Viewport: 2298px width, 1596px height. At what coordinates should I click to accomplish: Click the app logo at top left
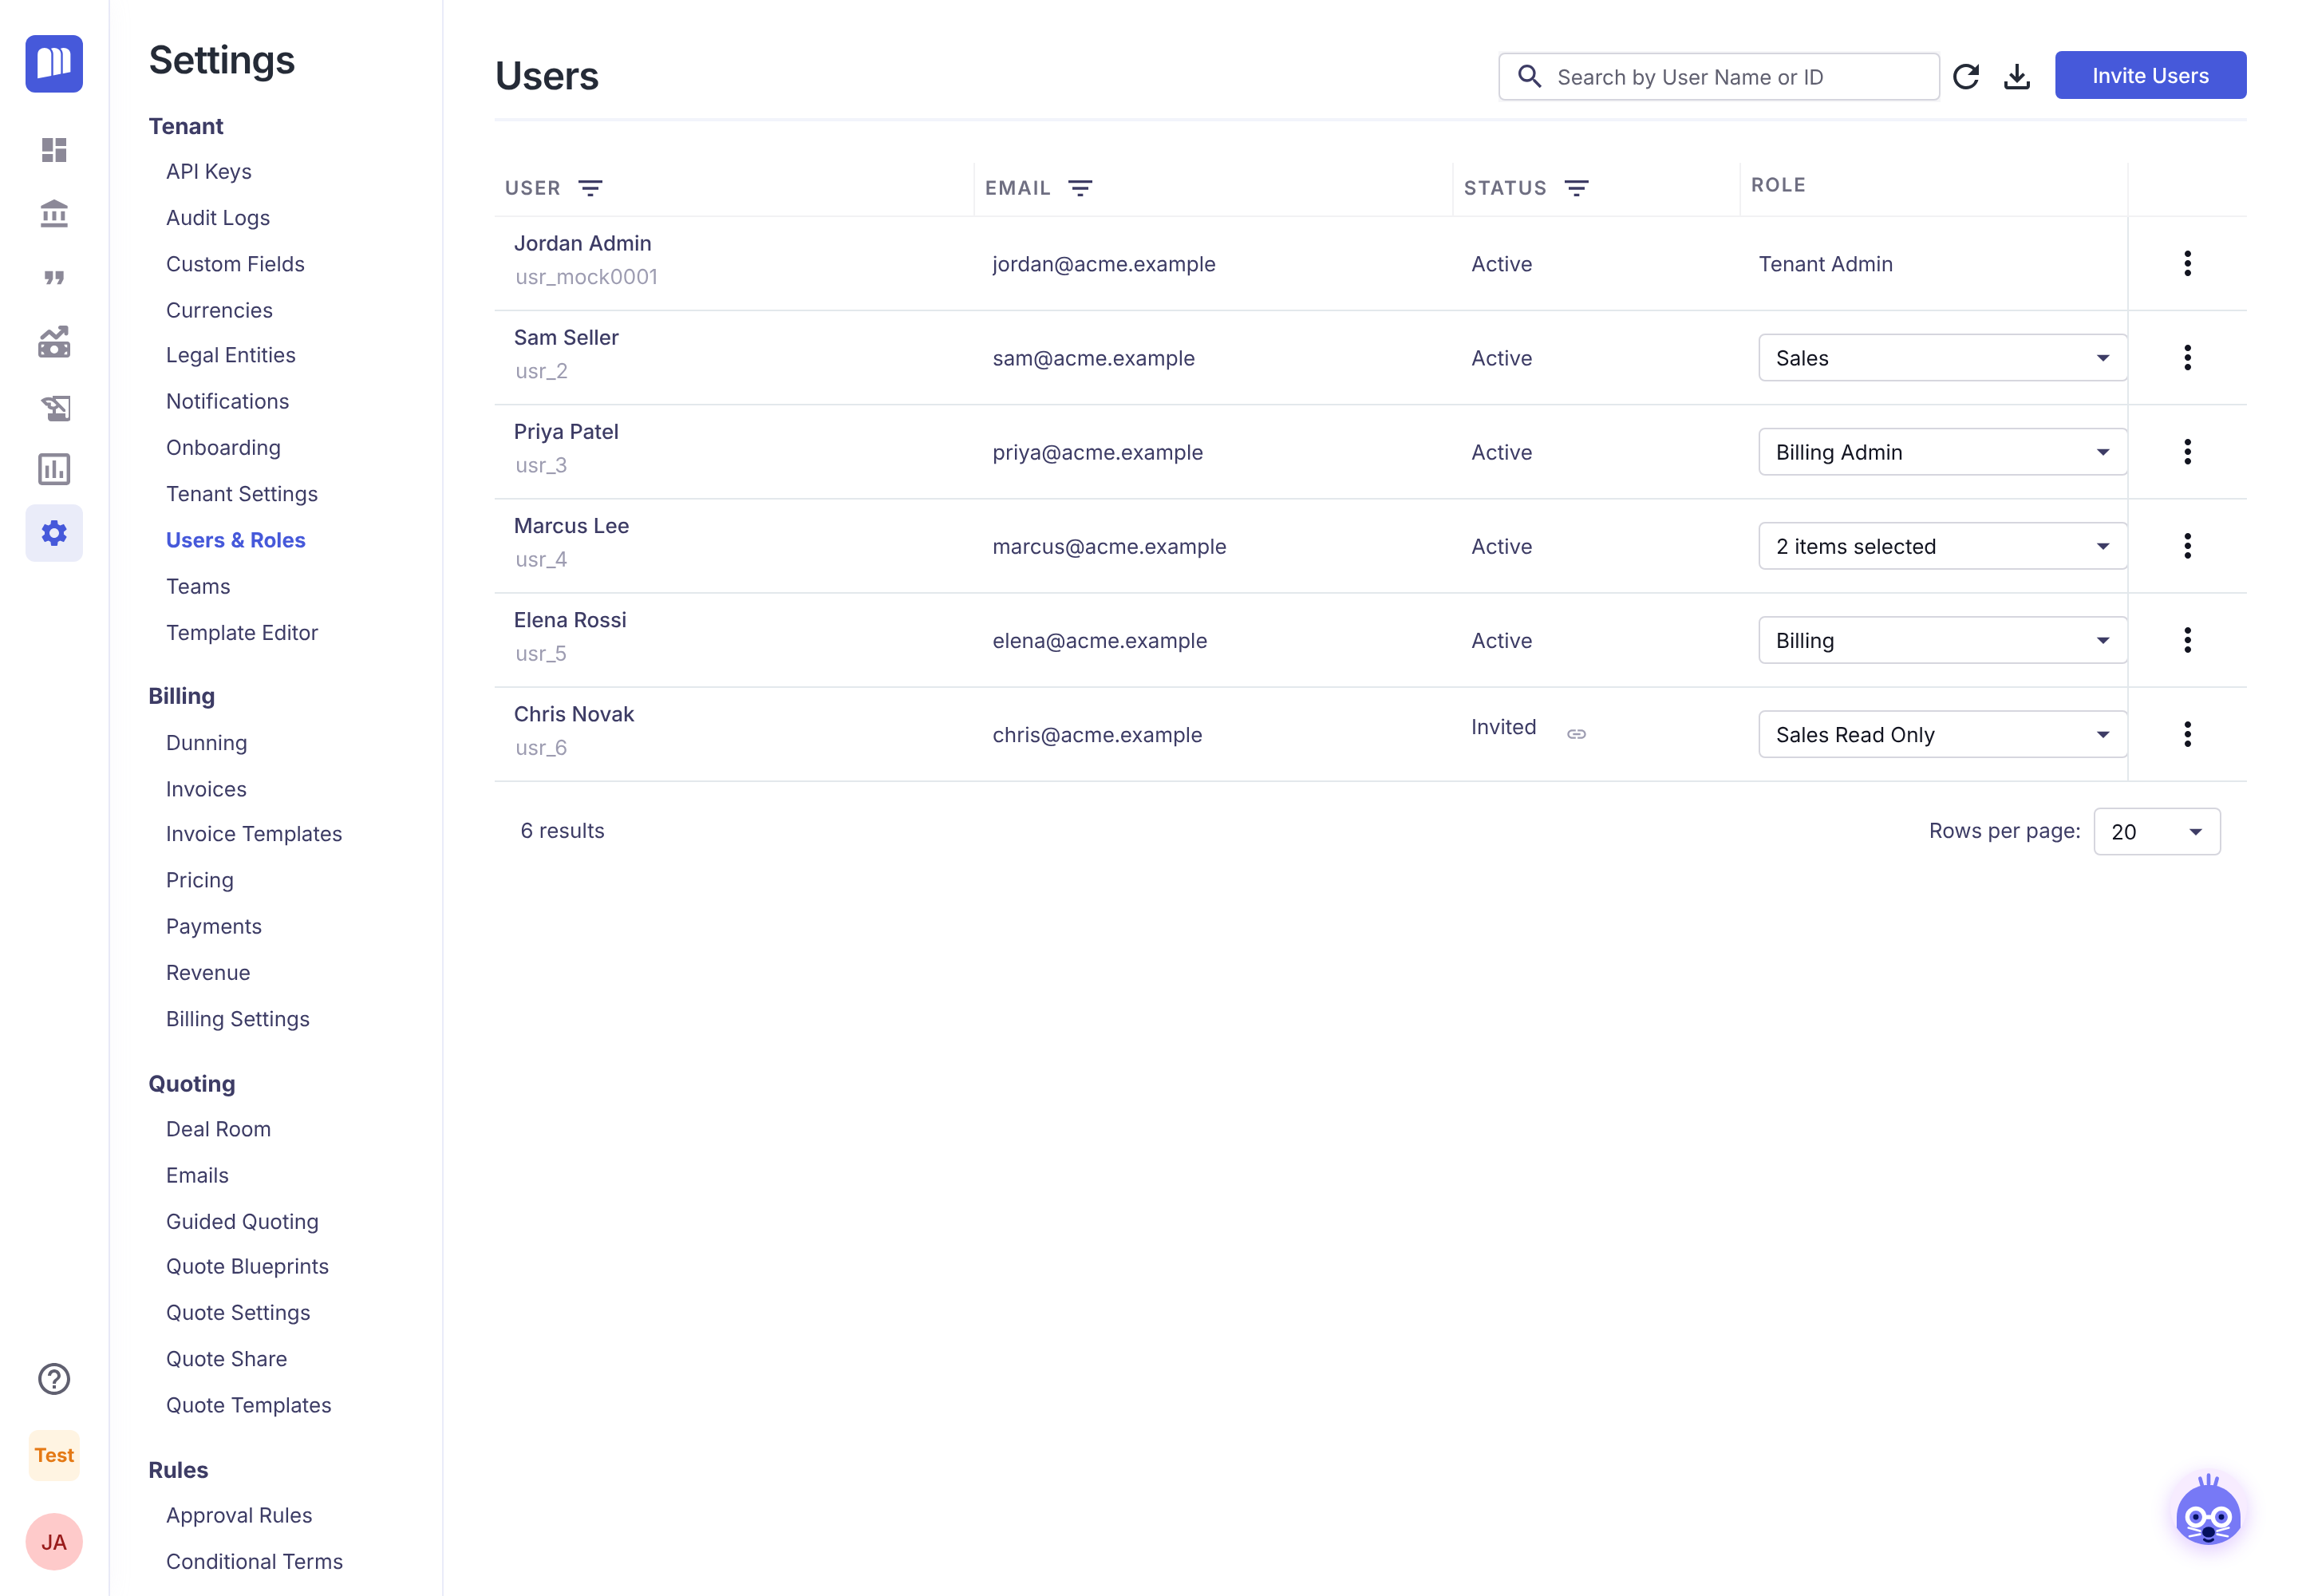(x=54, y=63)
